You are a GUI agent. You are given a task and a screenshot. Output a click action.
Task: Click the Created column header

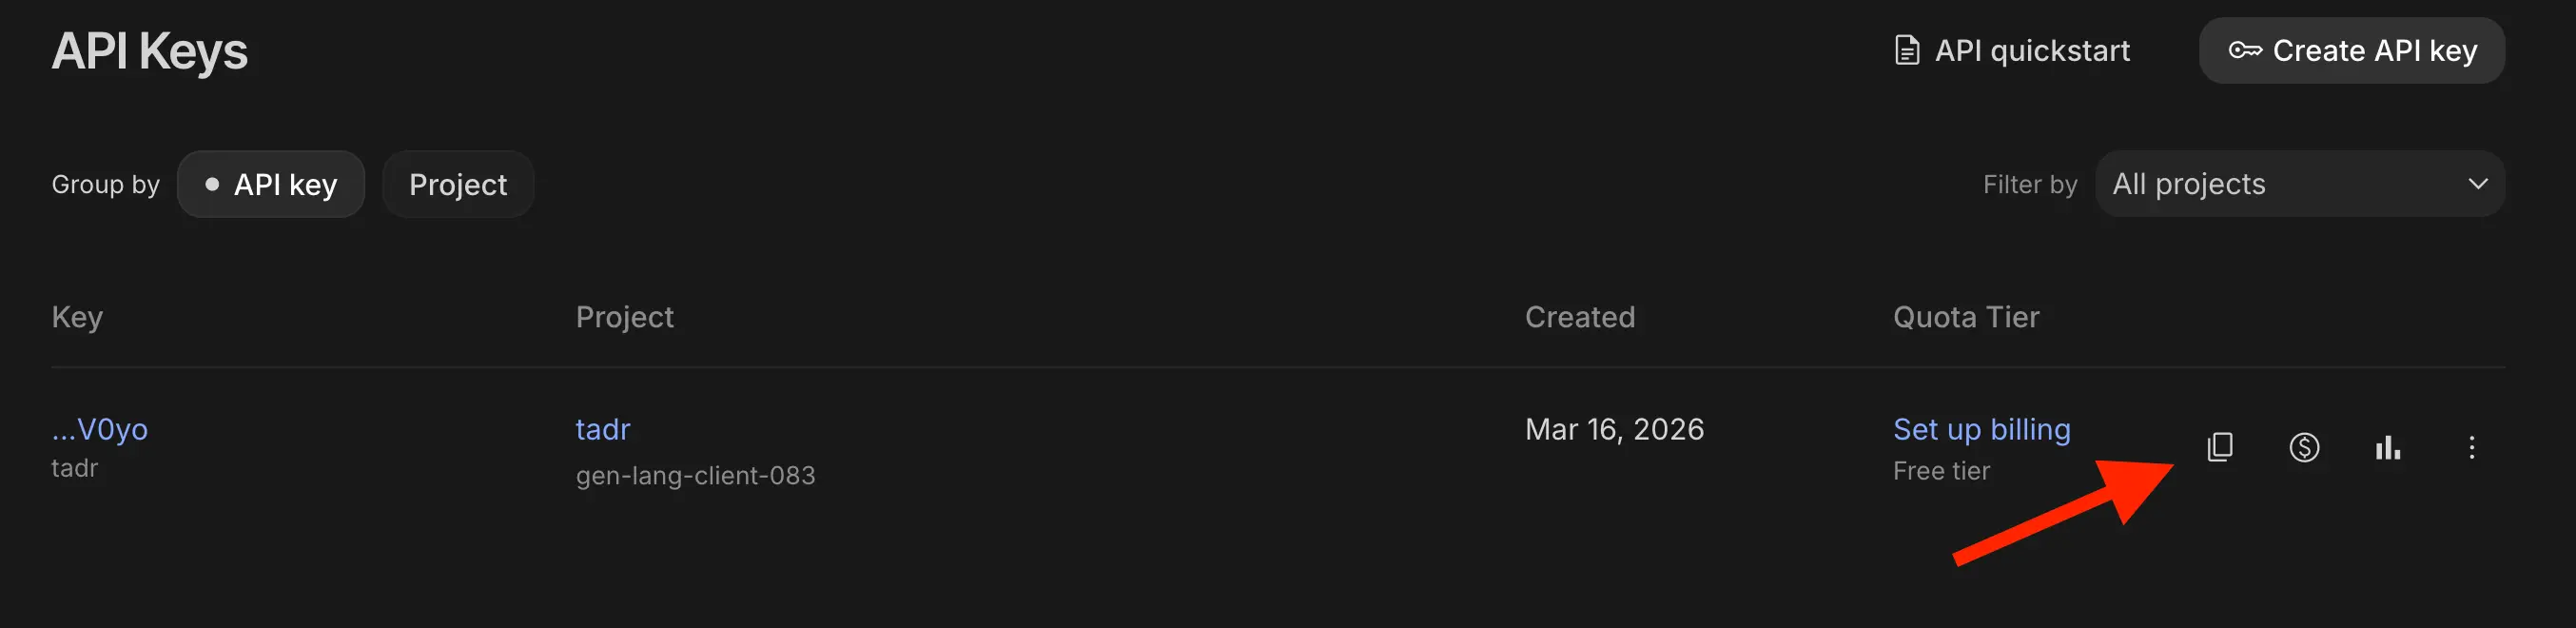[x=1579, y=317]
